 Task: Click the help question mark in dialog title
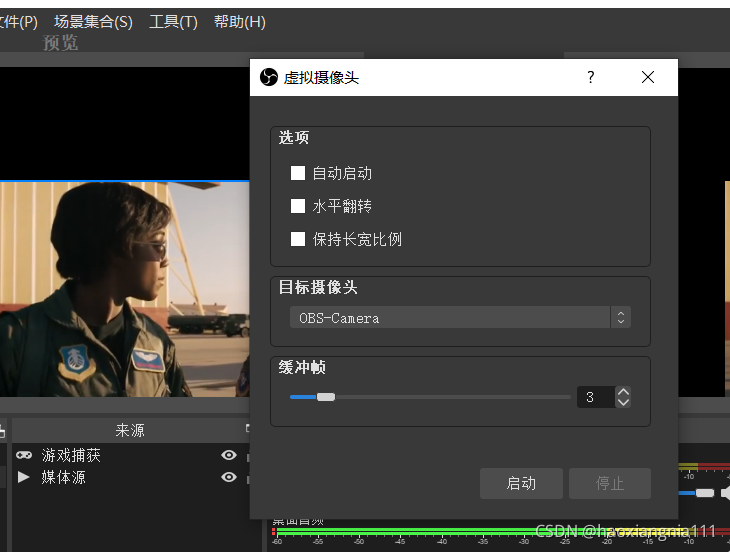590,77
